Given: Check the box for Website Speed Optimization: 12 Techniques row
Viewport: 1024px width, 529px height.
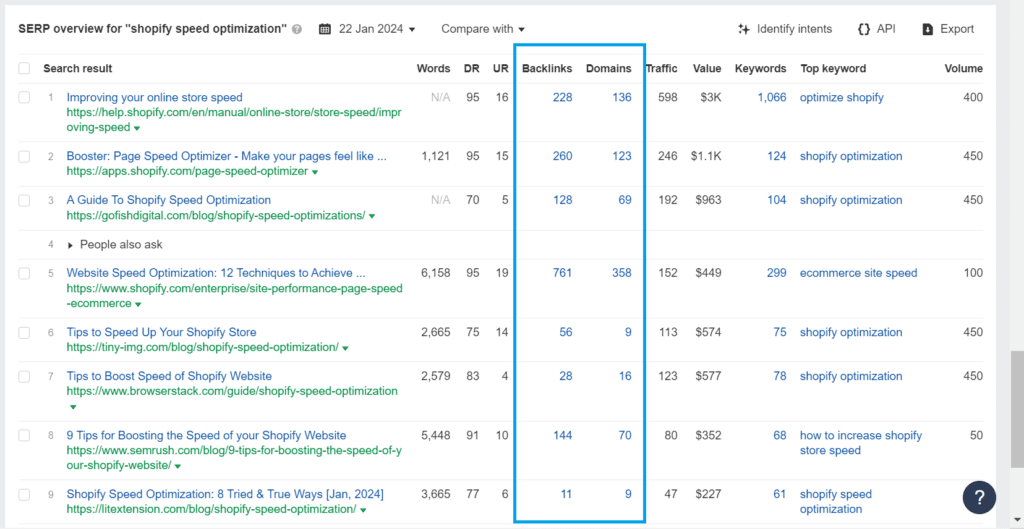Looking at the screenshot, I should [x=24, y=273].
